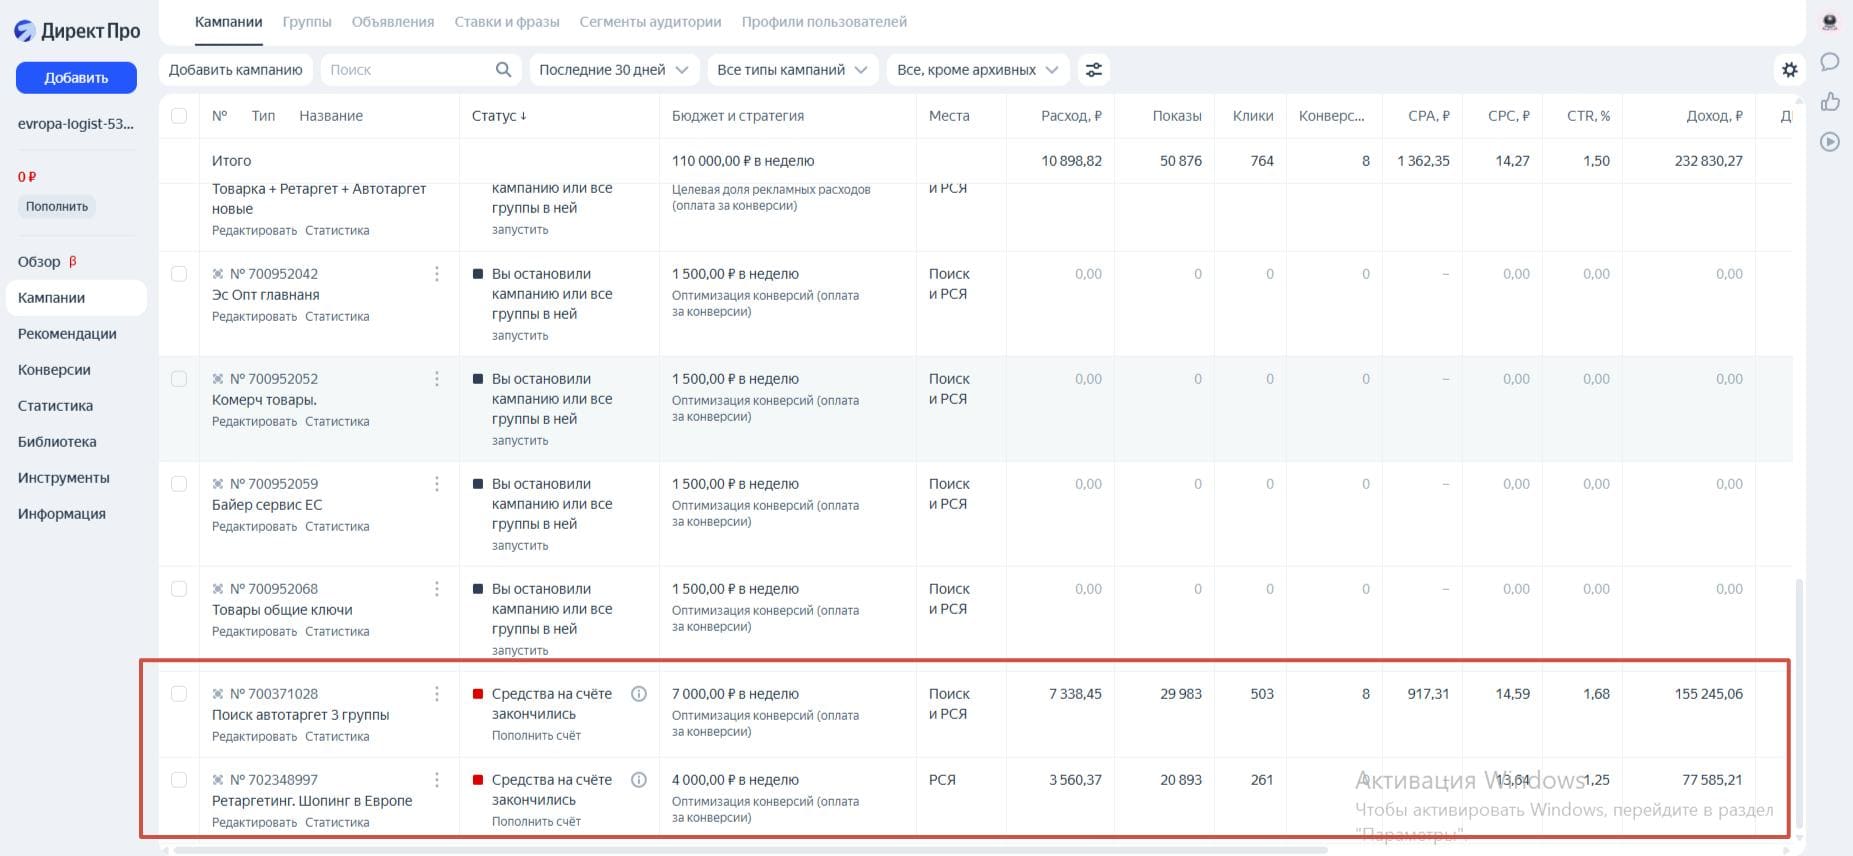Viewport: 1853px width, 856px height.
Task: Open the filter settings sliders icon
Action: point(1094,70)
